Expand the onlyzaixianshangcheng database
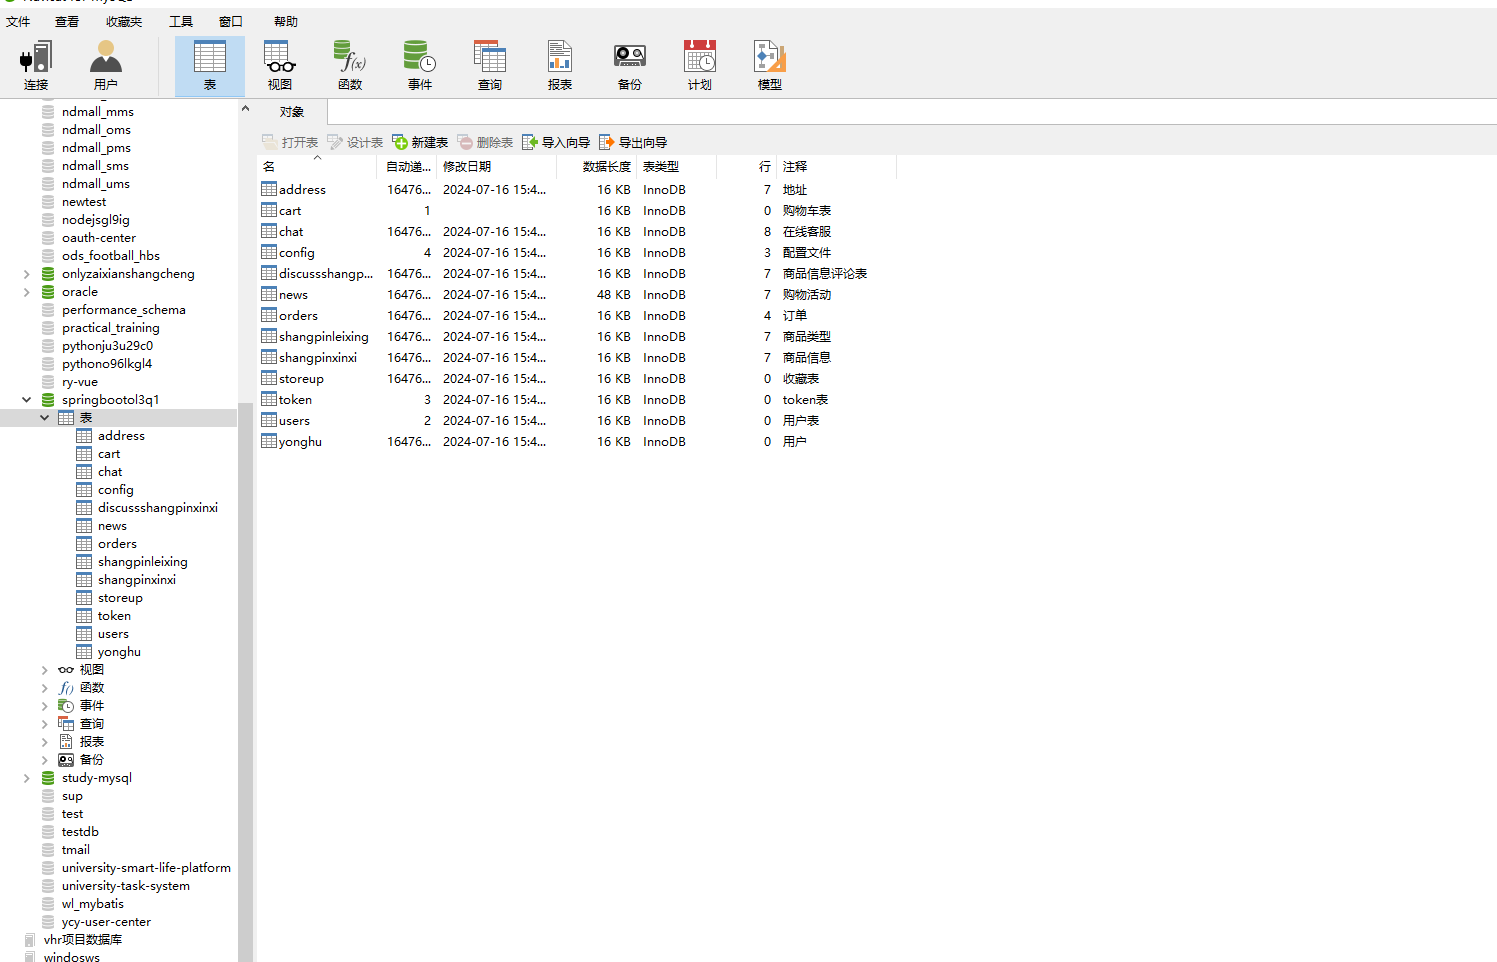 pyautogui.click(x=26, y=274)
